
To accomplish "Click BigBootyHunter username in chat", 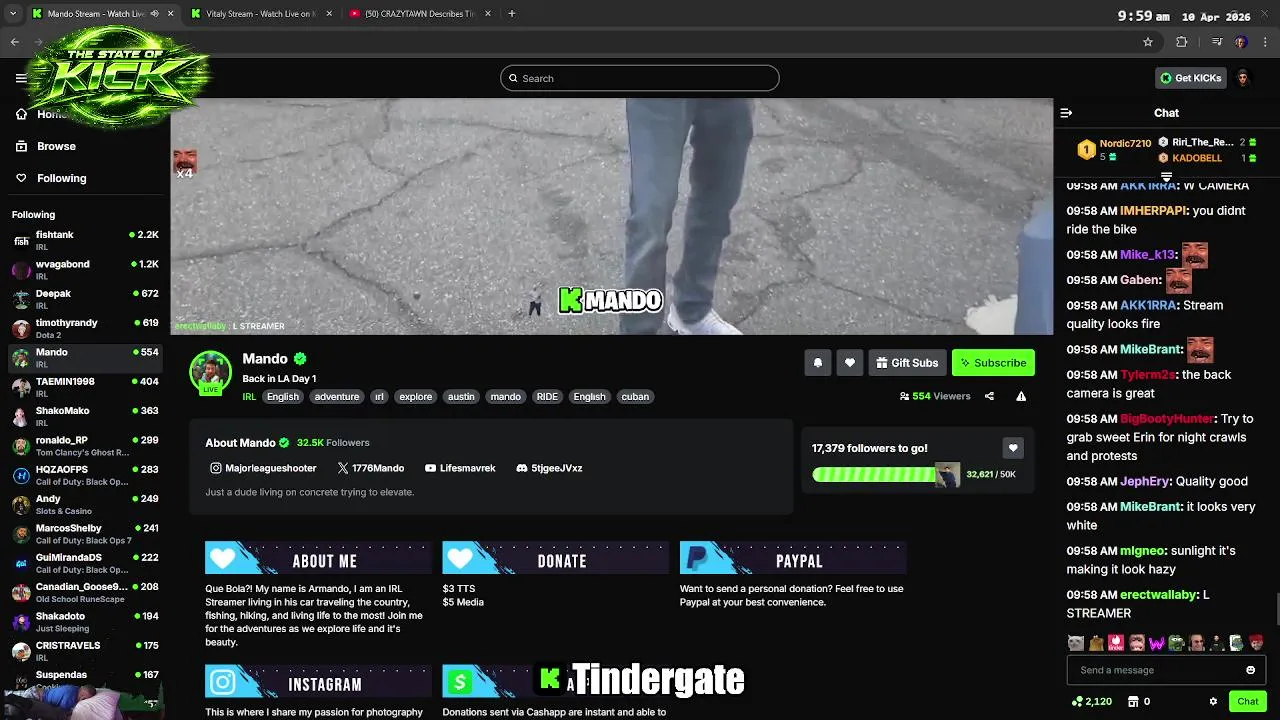I will click(1166, 419).
